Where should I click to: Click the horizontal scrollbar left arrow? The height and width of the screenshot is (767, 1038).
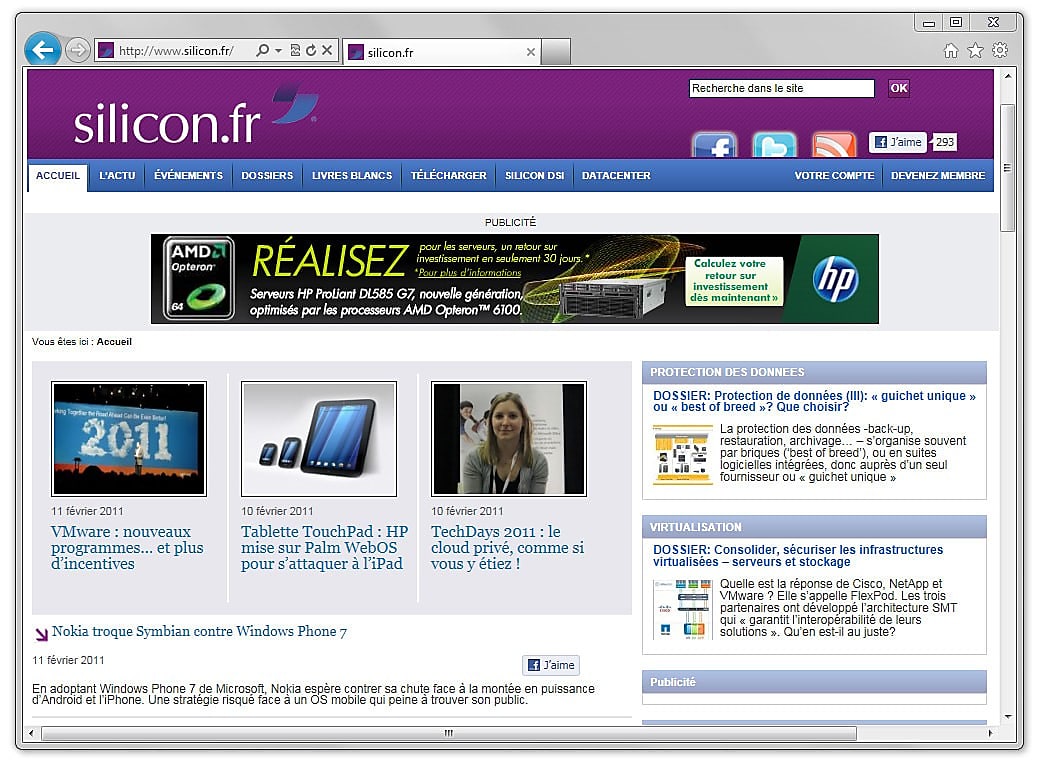[x=32, y=733]
